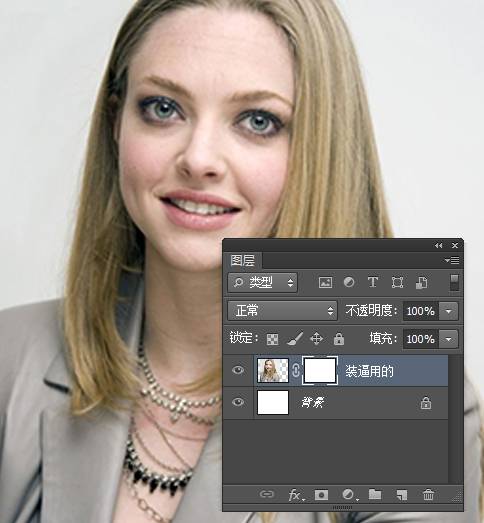Filter for smart objects icon
The image size is (484, 523).
pyautogui.click(x=421, y=283)
